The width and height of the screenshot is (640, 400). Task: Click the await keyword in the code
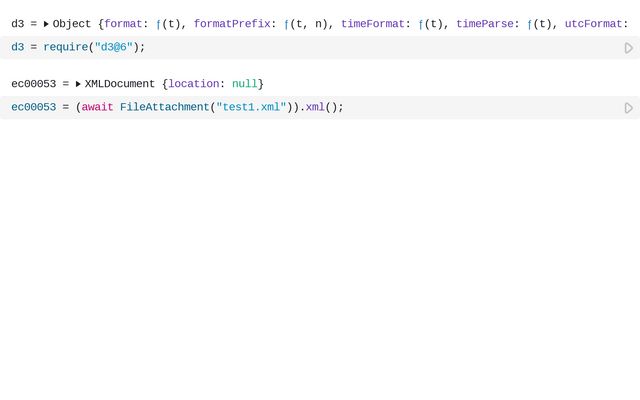pos(97,107)
